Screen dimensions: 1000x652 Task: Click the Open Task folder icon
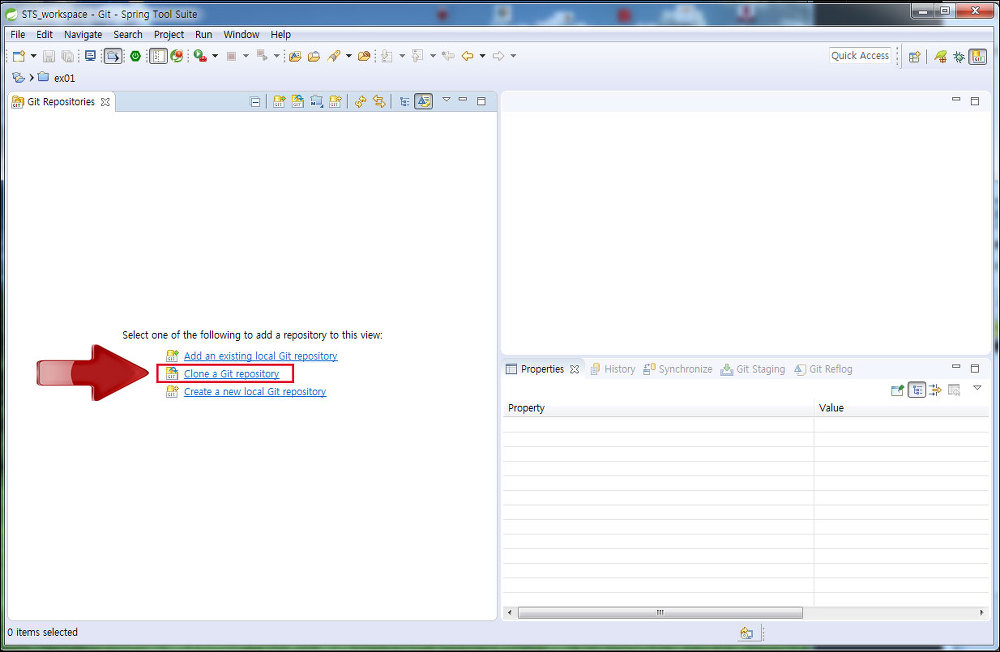(x=314, y=56)
